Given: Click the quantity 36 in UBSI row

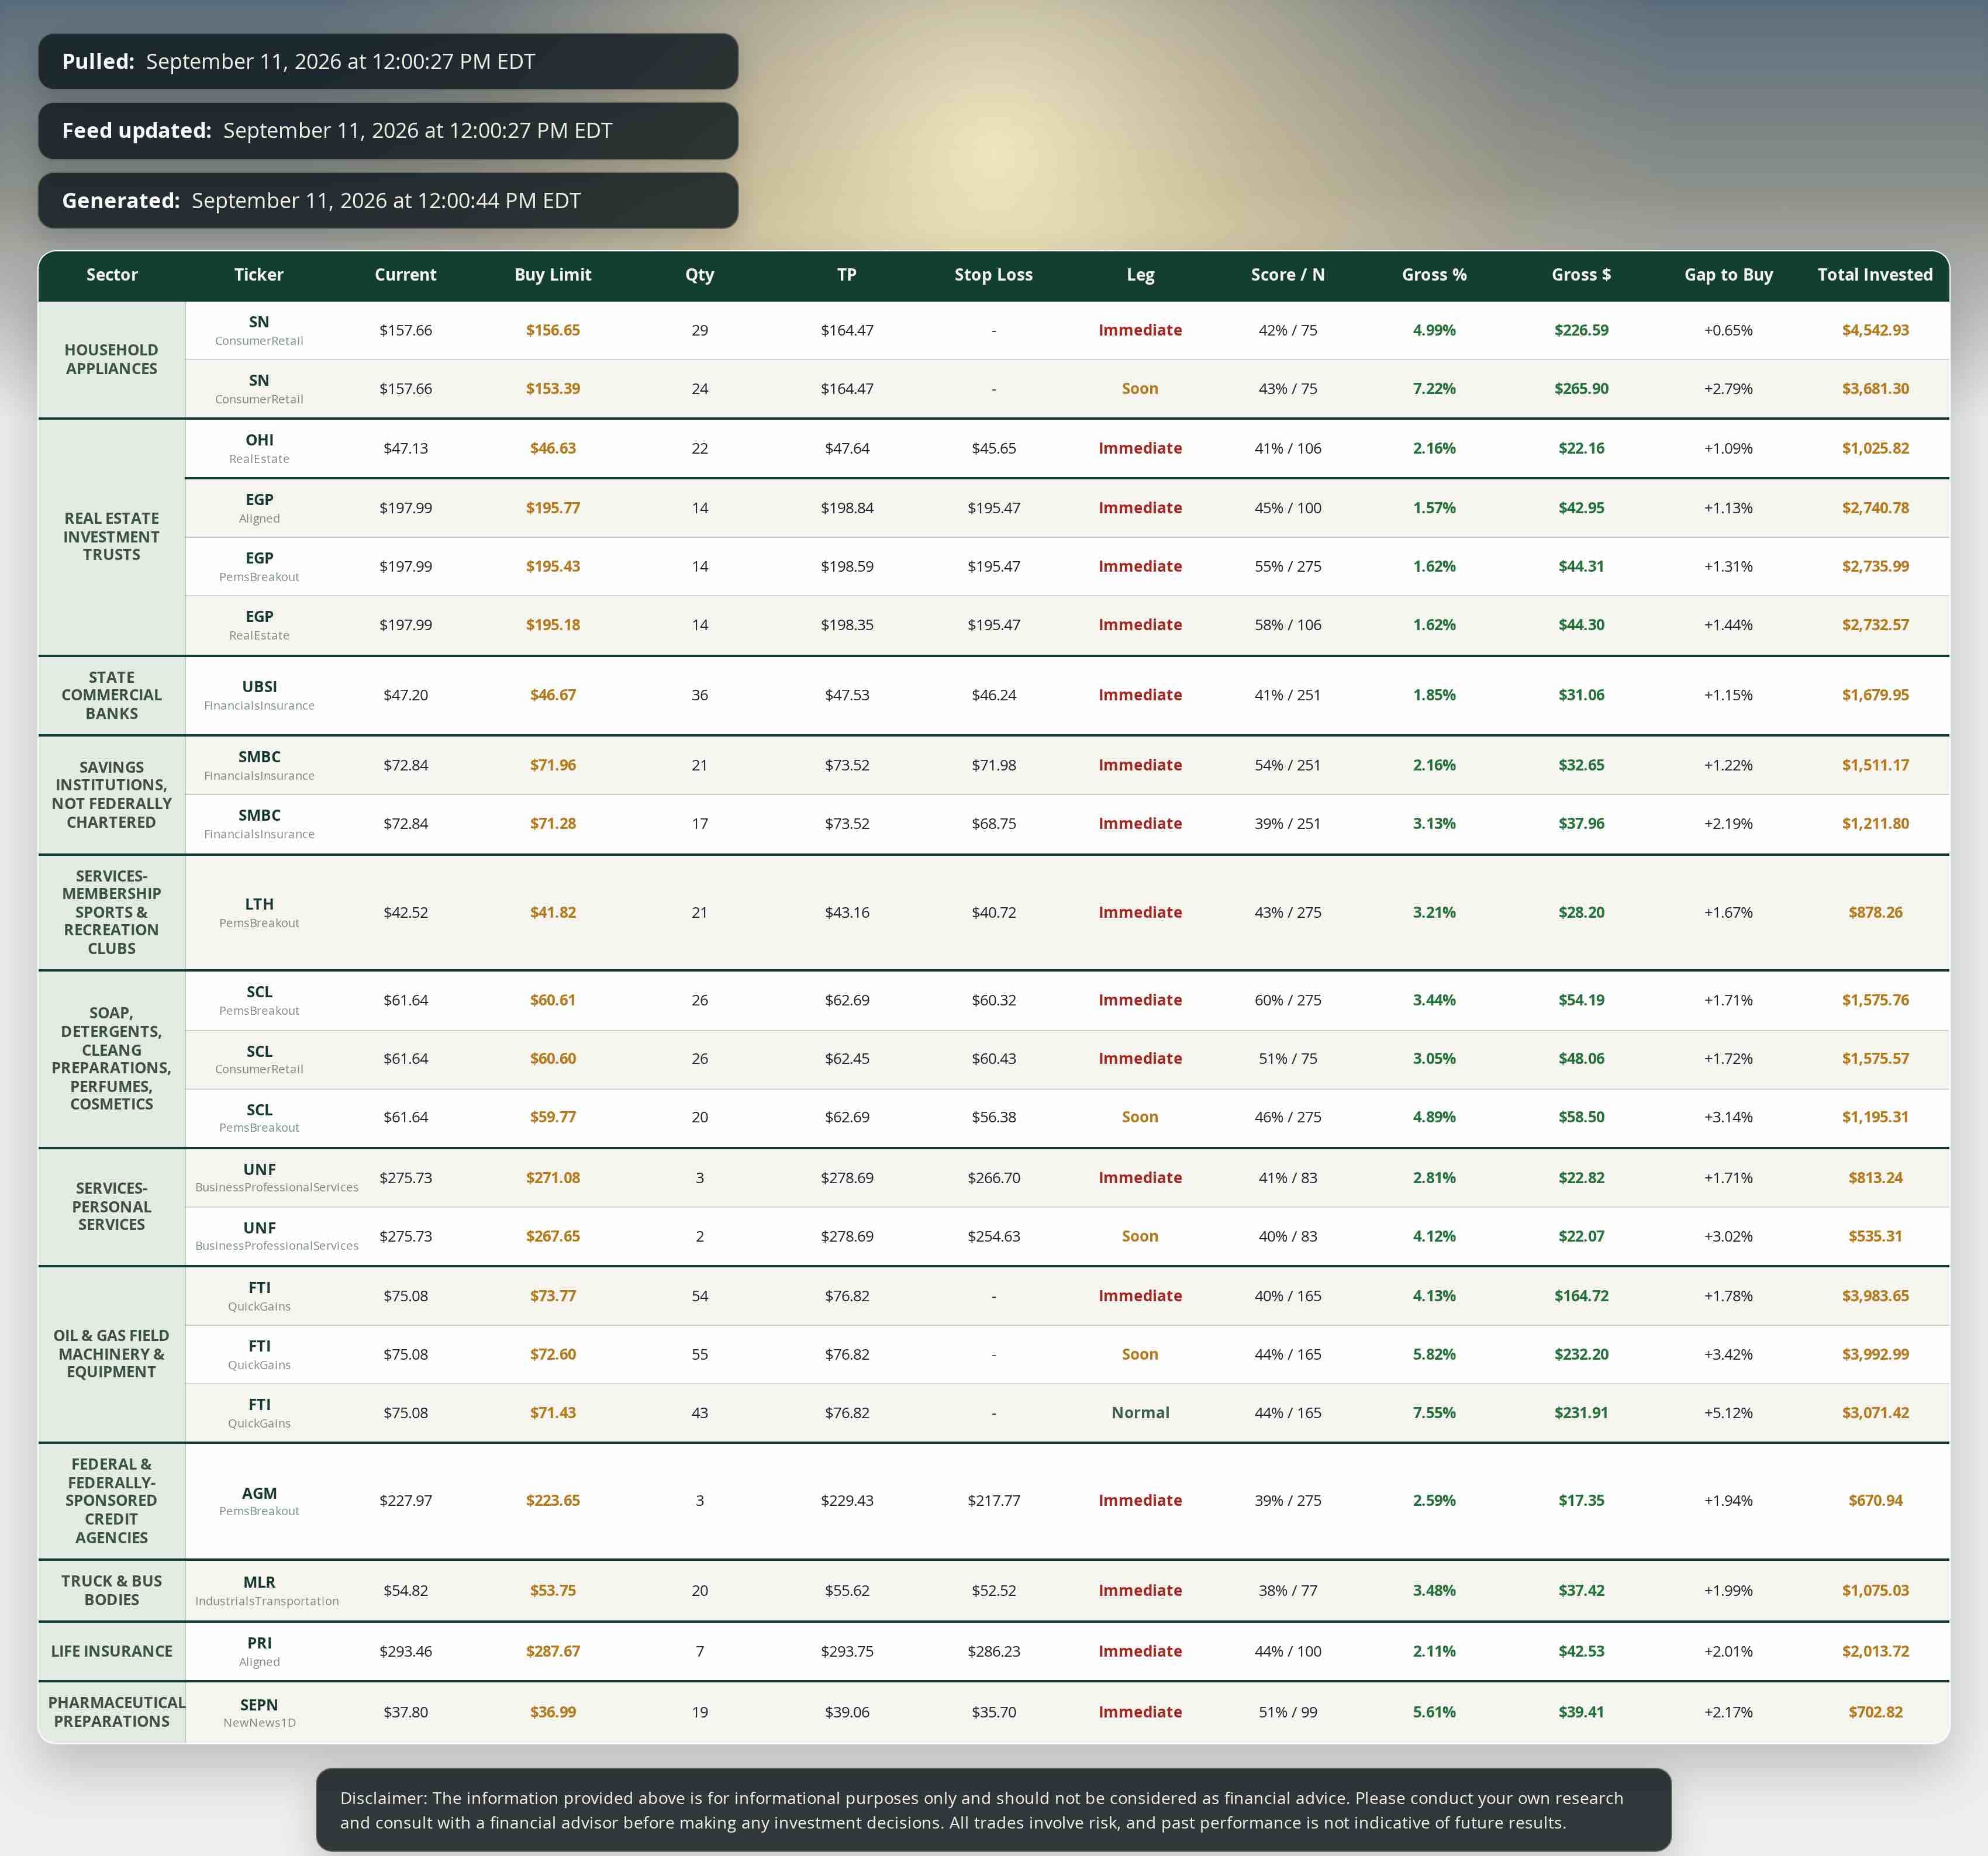Looking at the screenshot, I should 699,695.
